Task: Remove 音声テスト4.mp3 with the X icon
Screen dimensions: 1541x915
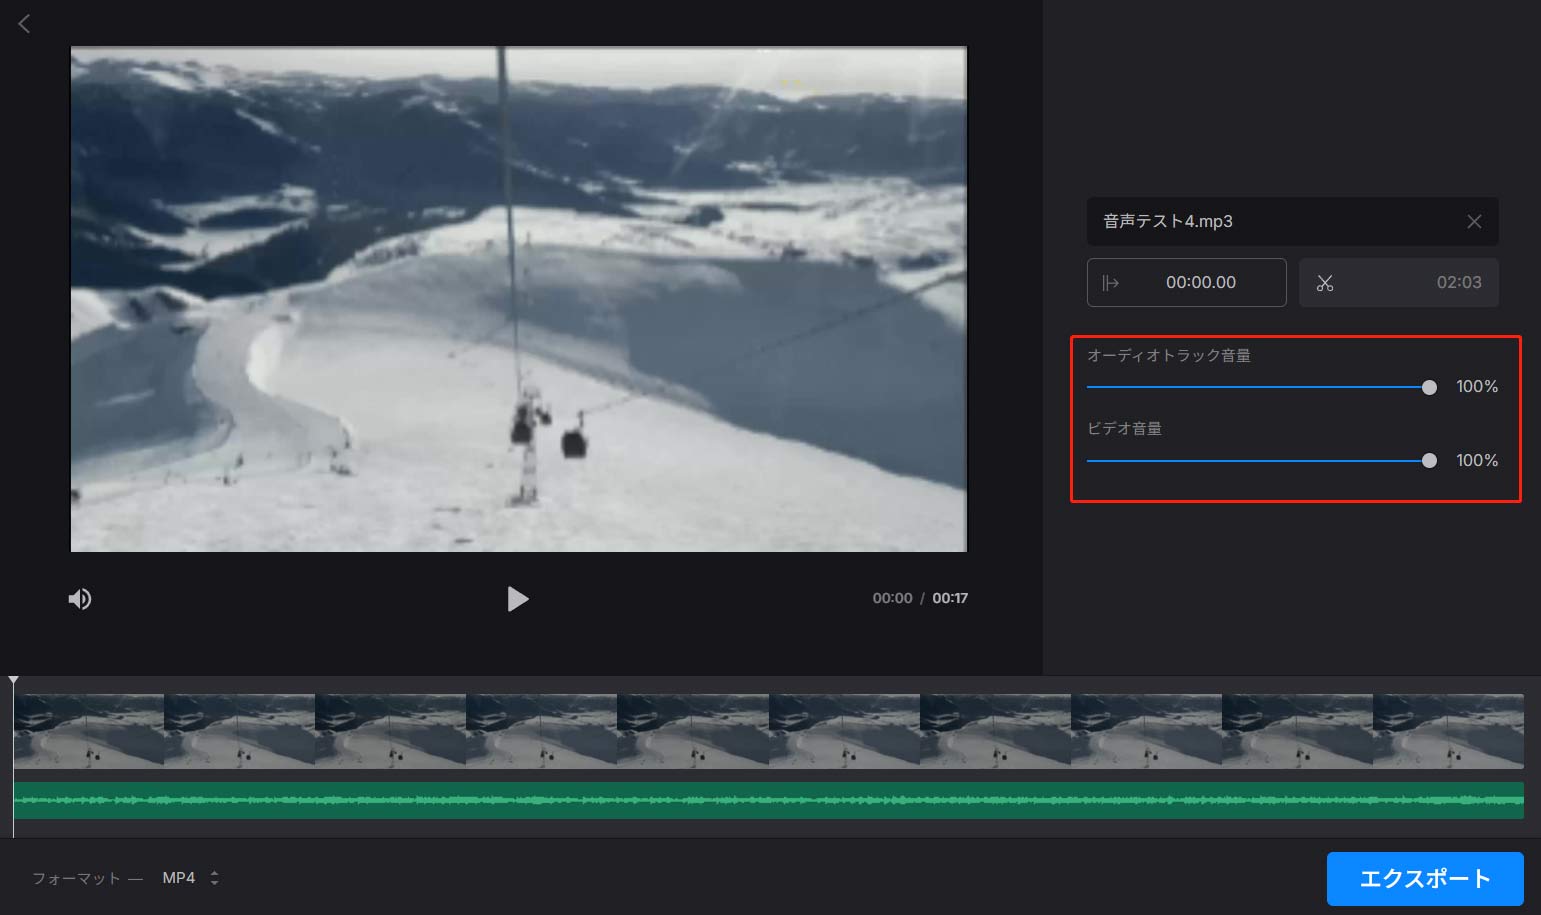Action: [x=1474, y=221]
